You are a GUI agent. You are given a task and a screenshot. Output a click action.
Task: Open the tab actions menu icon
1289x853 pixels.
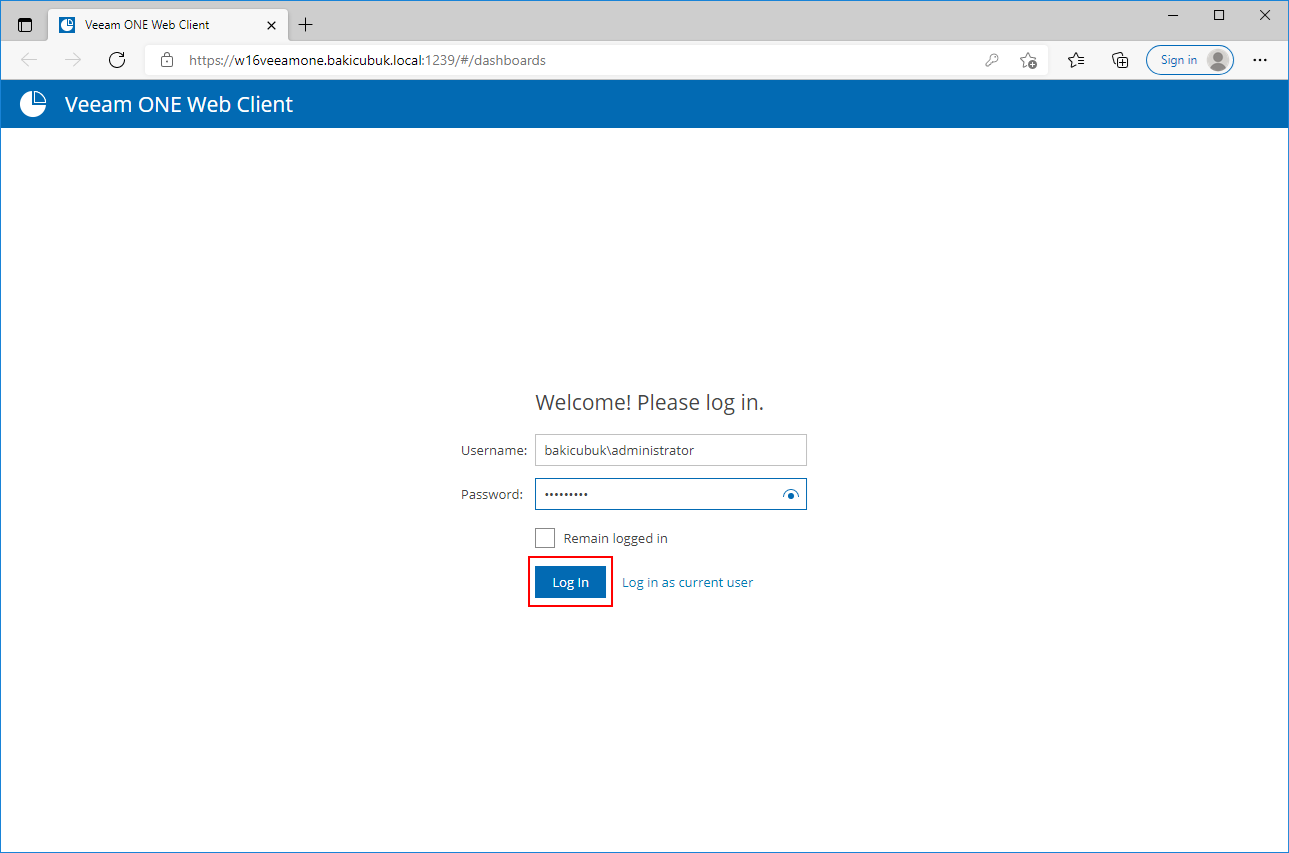25,25
